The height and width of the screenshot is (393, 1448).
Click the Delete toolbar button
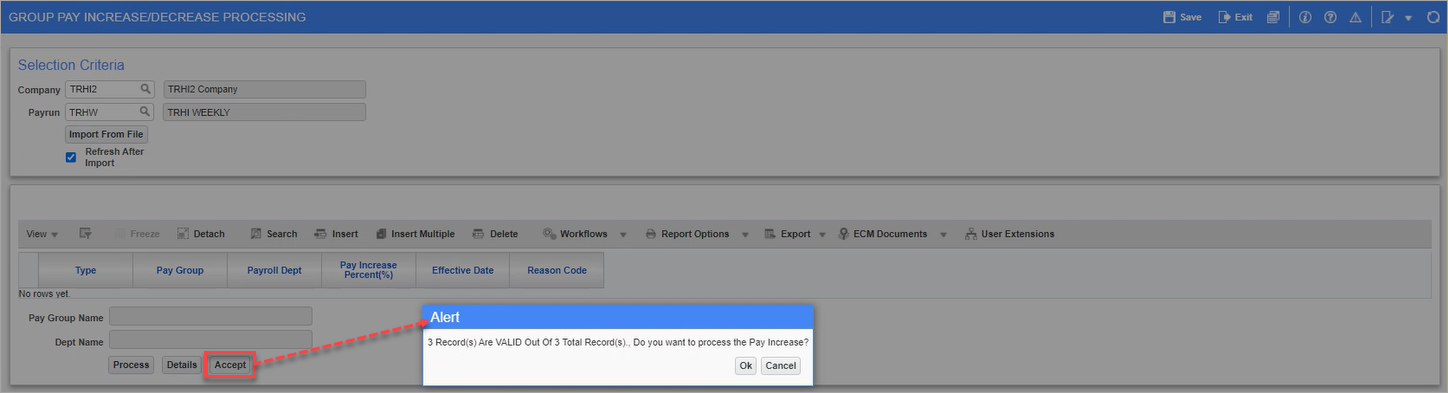point(495,234)
